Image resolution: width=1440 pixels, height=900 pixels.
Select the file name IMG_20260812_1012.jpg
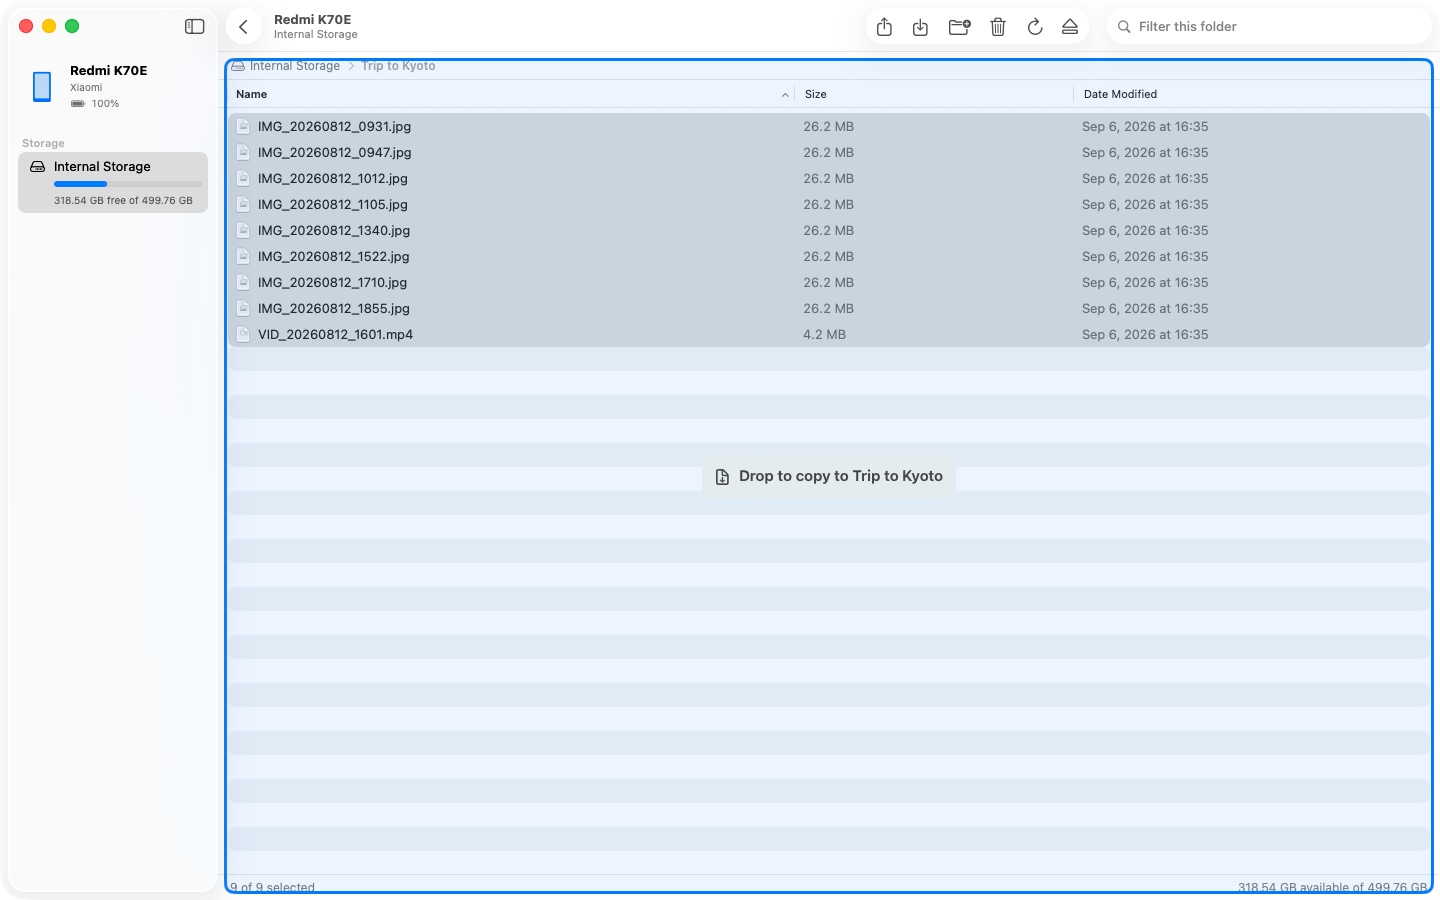[333, 179]
